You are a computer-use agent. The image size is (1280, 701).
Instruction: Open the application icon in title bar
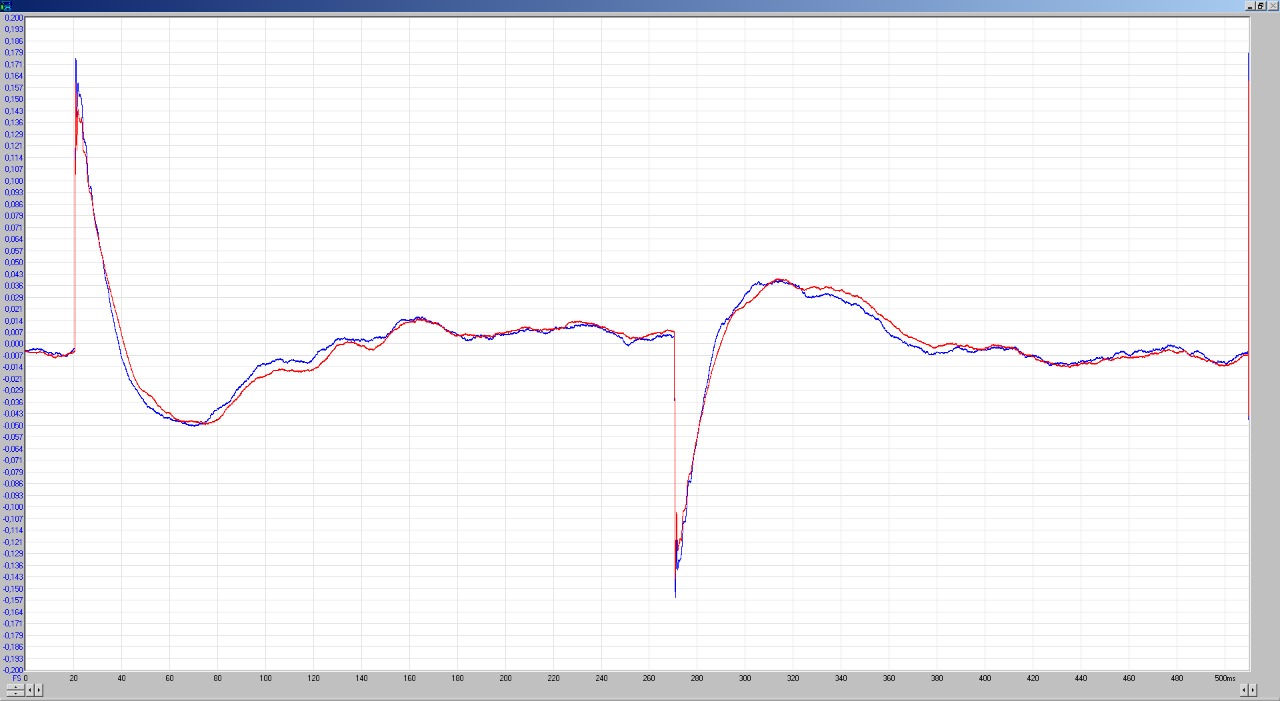pos(5,6)
